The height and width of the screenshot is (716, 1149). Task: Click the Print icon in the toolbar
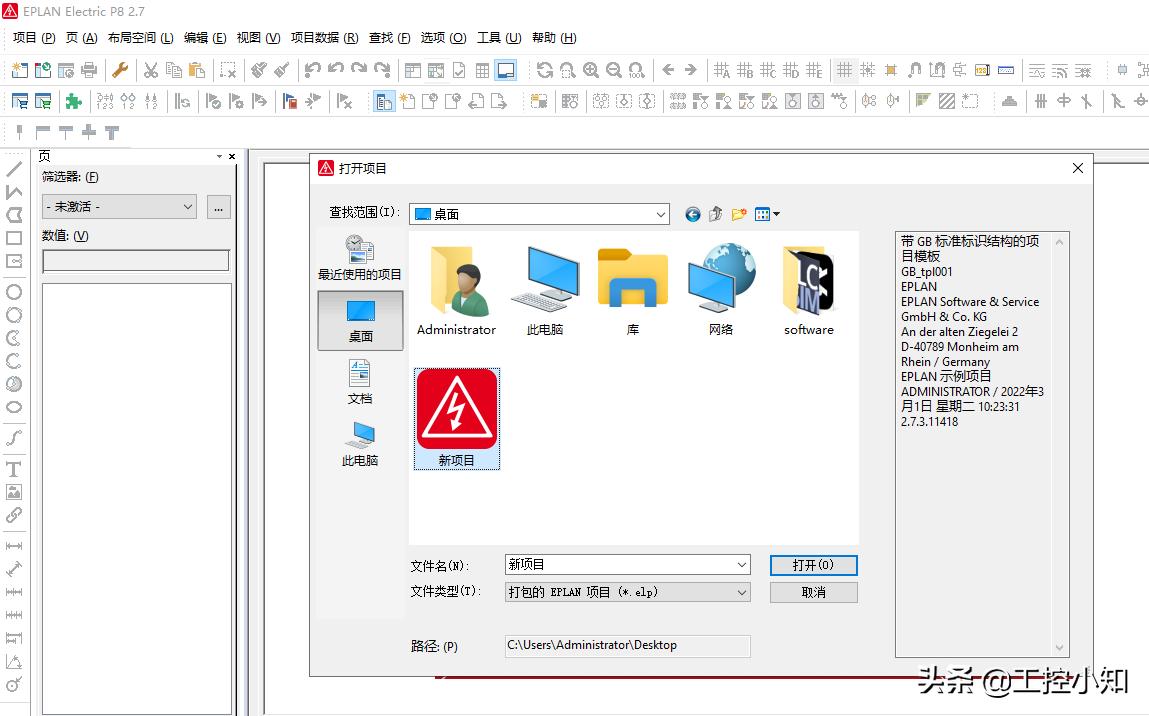pyautogui.click(x=89, y=70)
